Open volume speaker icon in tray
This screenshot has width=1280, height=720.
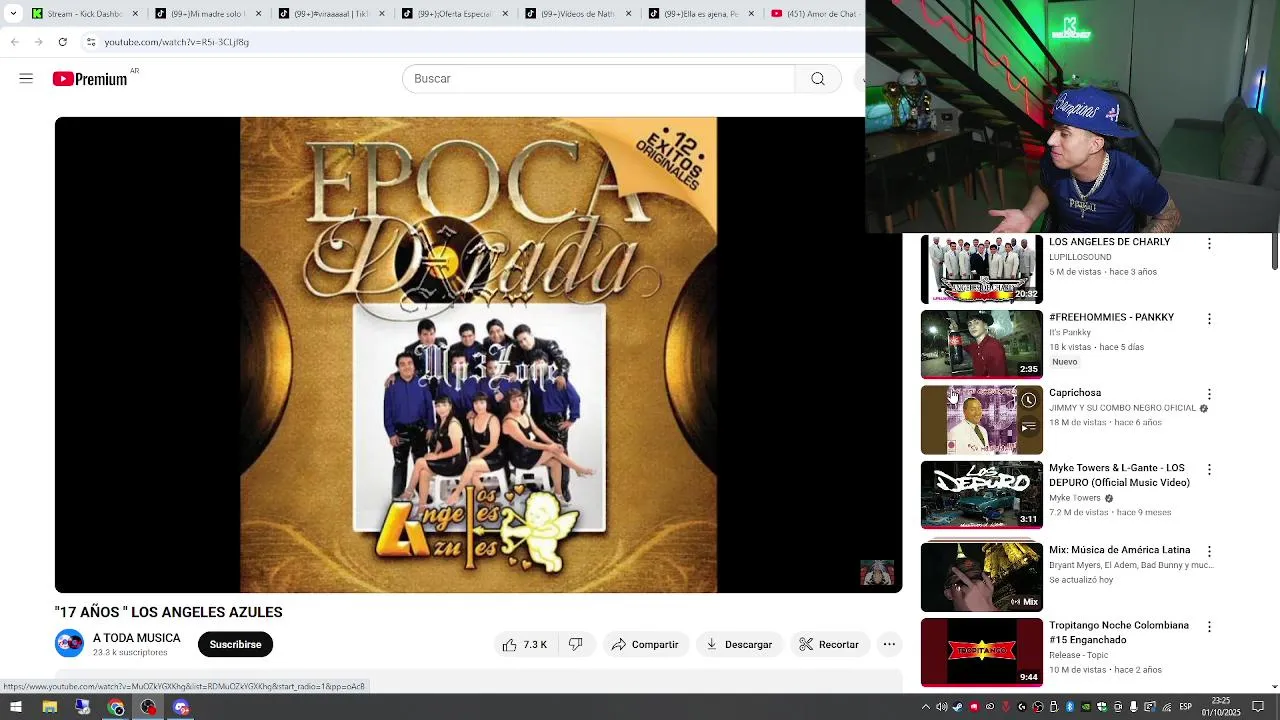point(941,708)
